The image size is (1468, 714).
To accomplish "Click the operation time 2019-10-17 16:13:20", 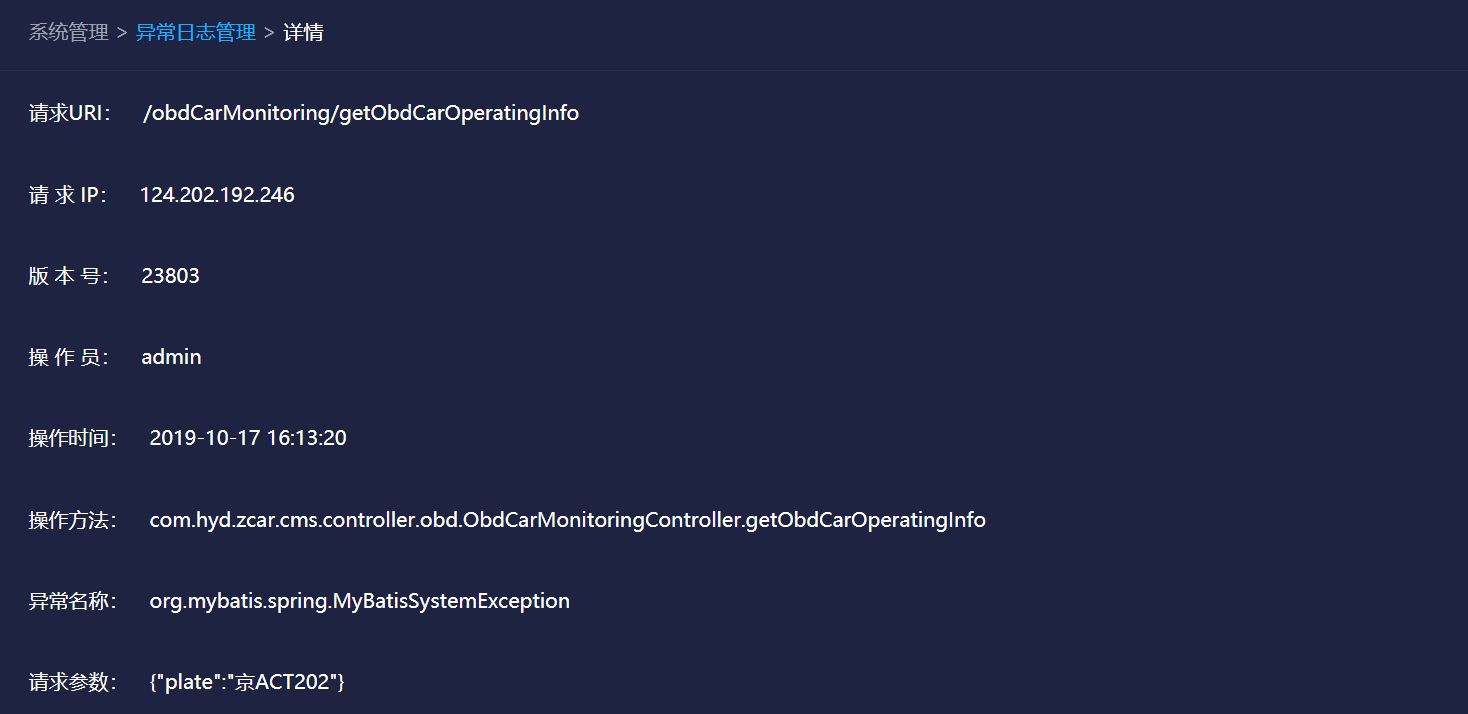I will pyautogui.click(x=248, y=437).
